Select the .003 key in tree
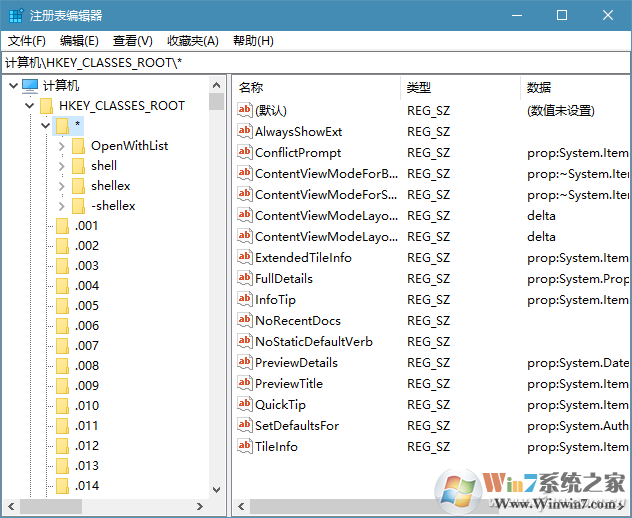Screen dimensions: 632x518 coord(87,266)
